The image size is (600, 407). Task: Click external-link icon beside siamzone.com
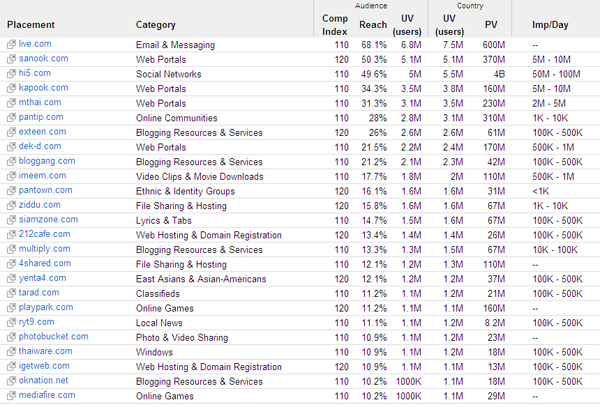click(11, 220)
